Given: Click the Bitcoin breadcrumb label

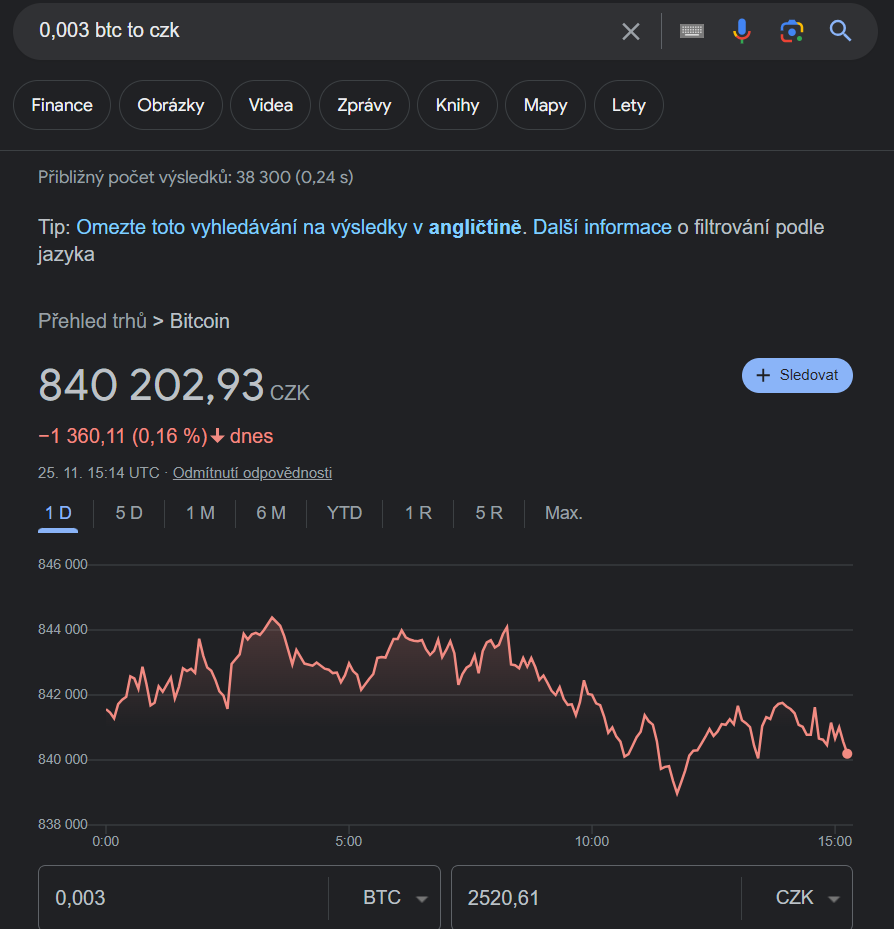Looking at the screenshot, I should click(200, 321).
